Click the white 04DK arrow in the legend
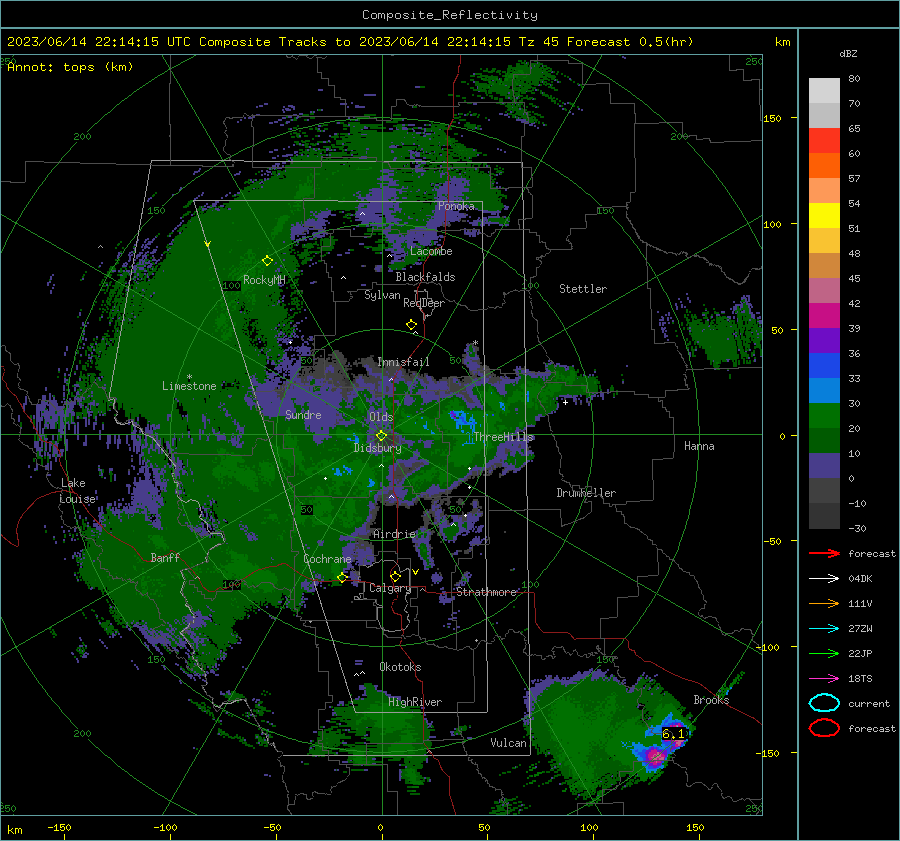The width and height of the screenshot is (900, 841). [824, 579]
